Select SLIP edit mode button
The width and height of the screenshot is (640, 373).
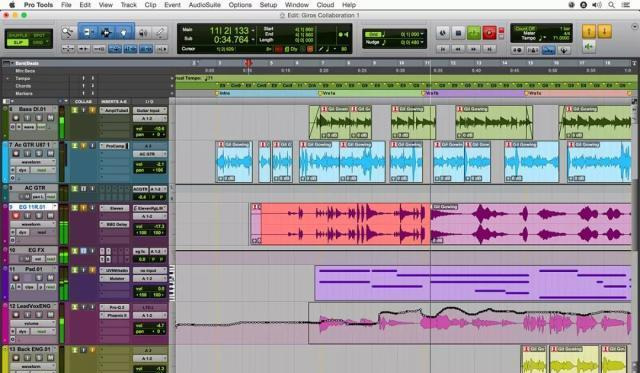18,42
